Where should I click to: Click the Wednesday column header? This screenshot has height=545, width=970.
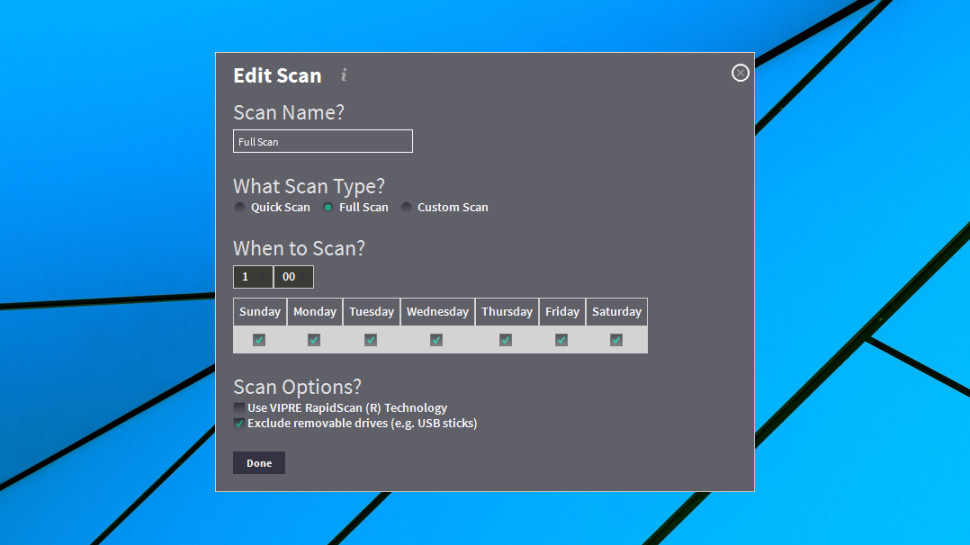point(437,312)
